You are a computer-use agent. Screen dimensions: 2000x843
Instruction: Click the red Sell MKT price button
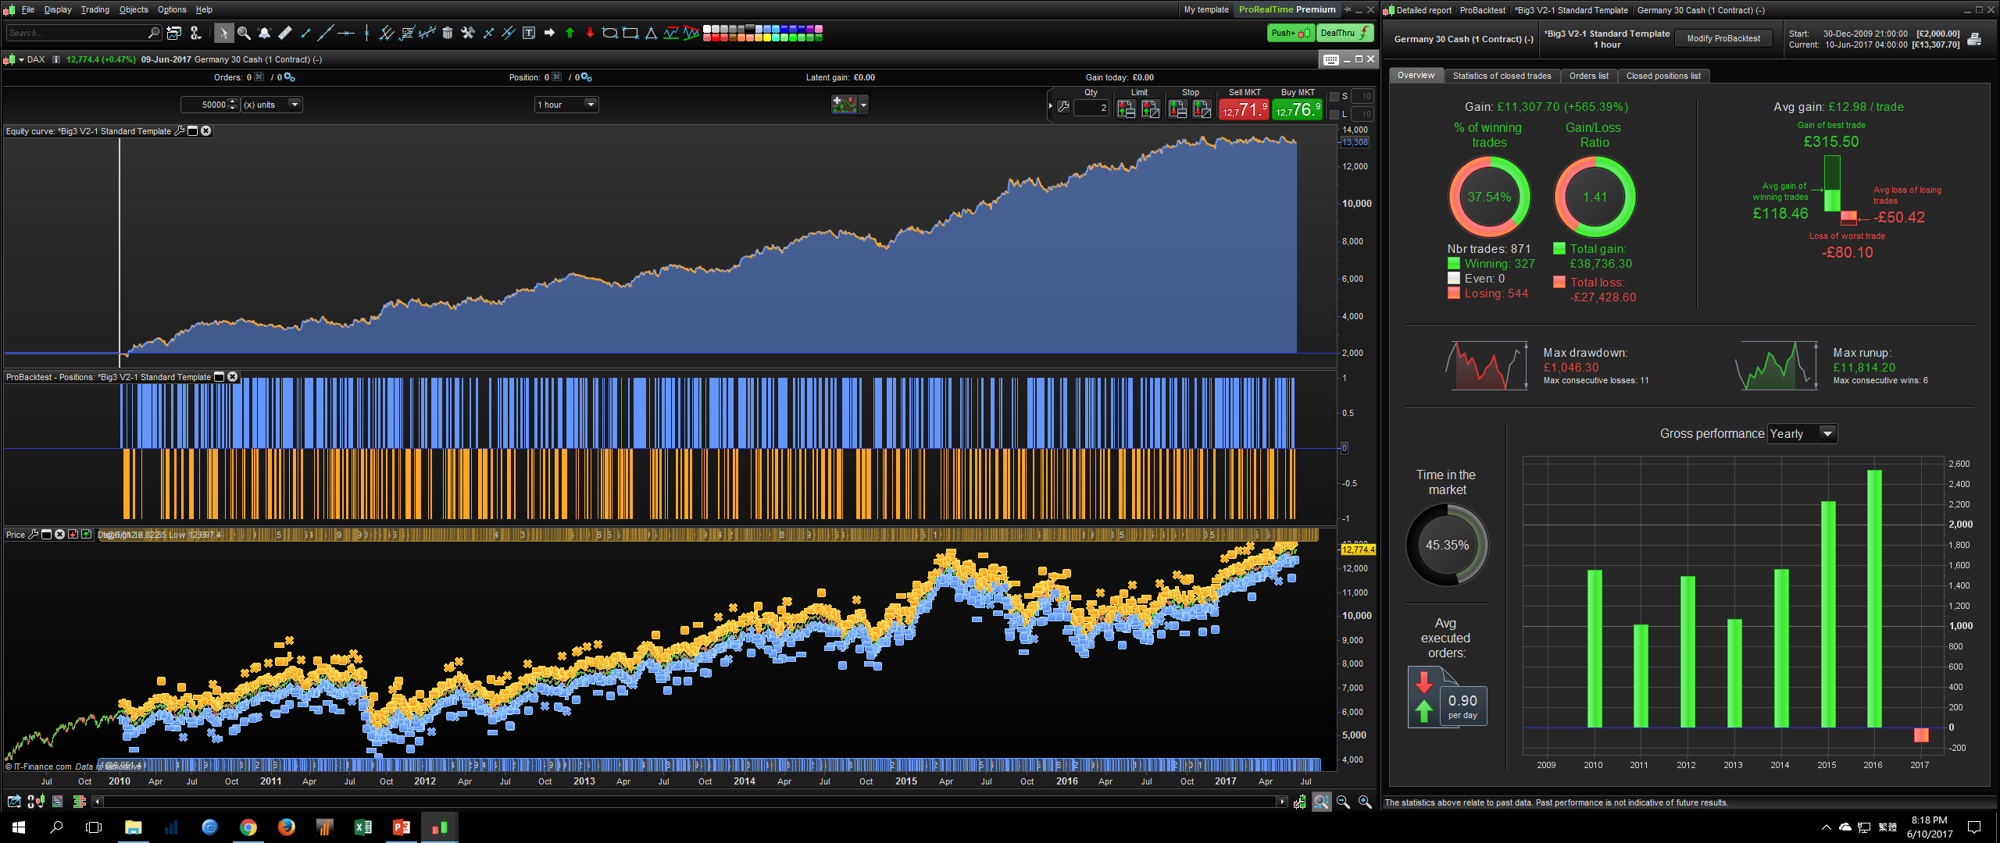pyautogui.click(x=1244, y=109)
